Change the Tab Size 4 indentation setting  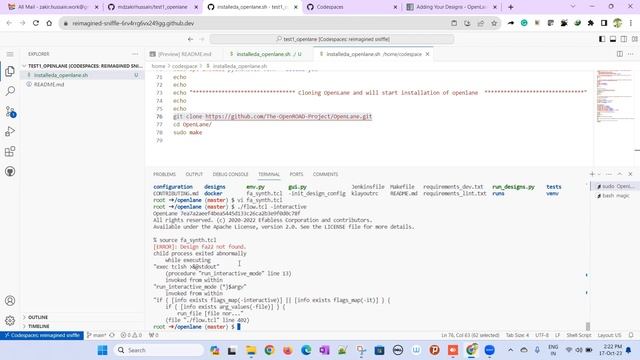(x=517, y=335)
